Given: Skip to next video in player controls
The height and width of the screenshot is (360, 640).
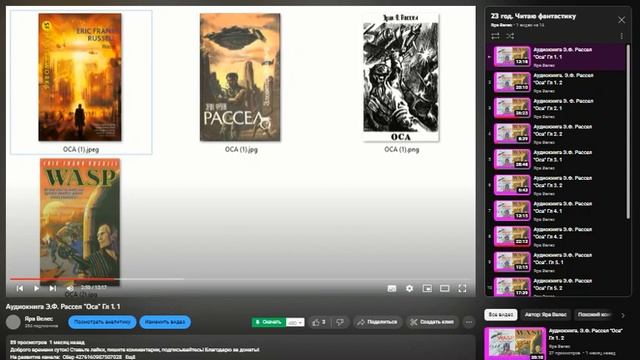Looking at the screenshot, I should pyautogui.click(x=53, y=288).
